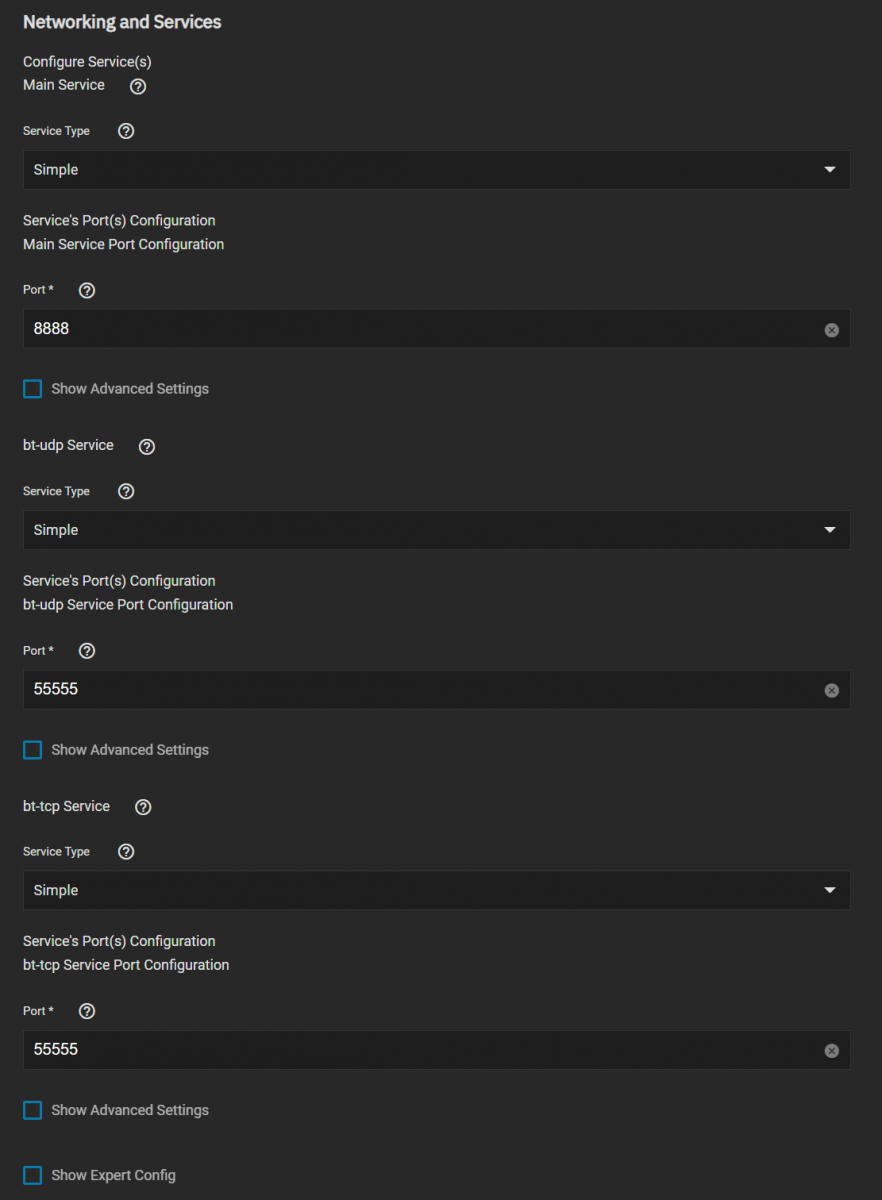Screen dimensions: 882x1200
Task: Click the bt-udp Service Port Configuration text
Action: tap(128, 605)
